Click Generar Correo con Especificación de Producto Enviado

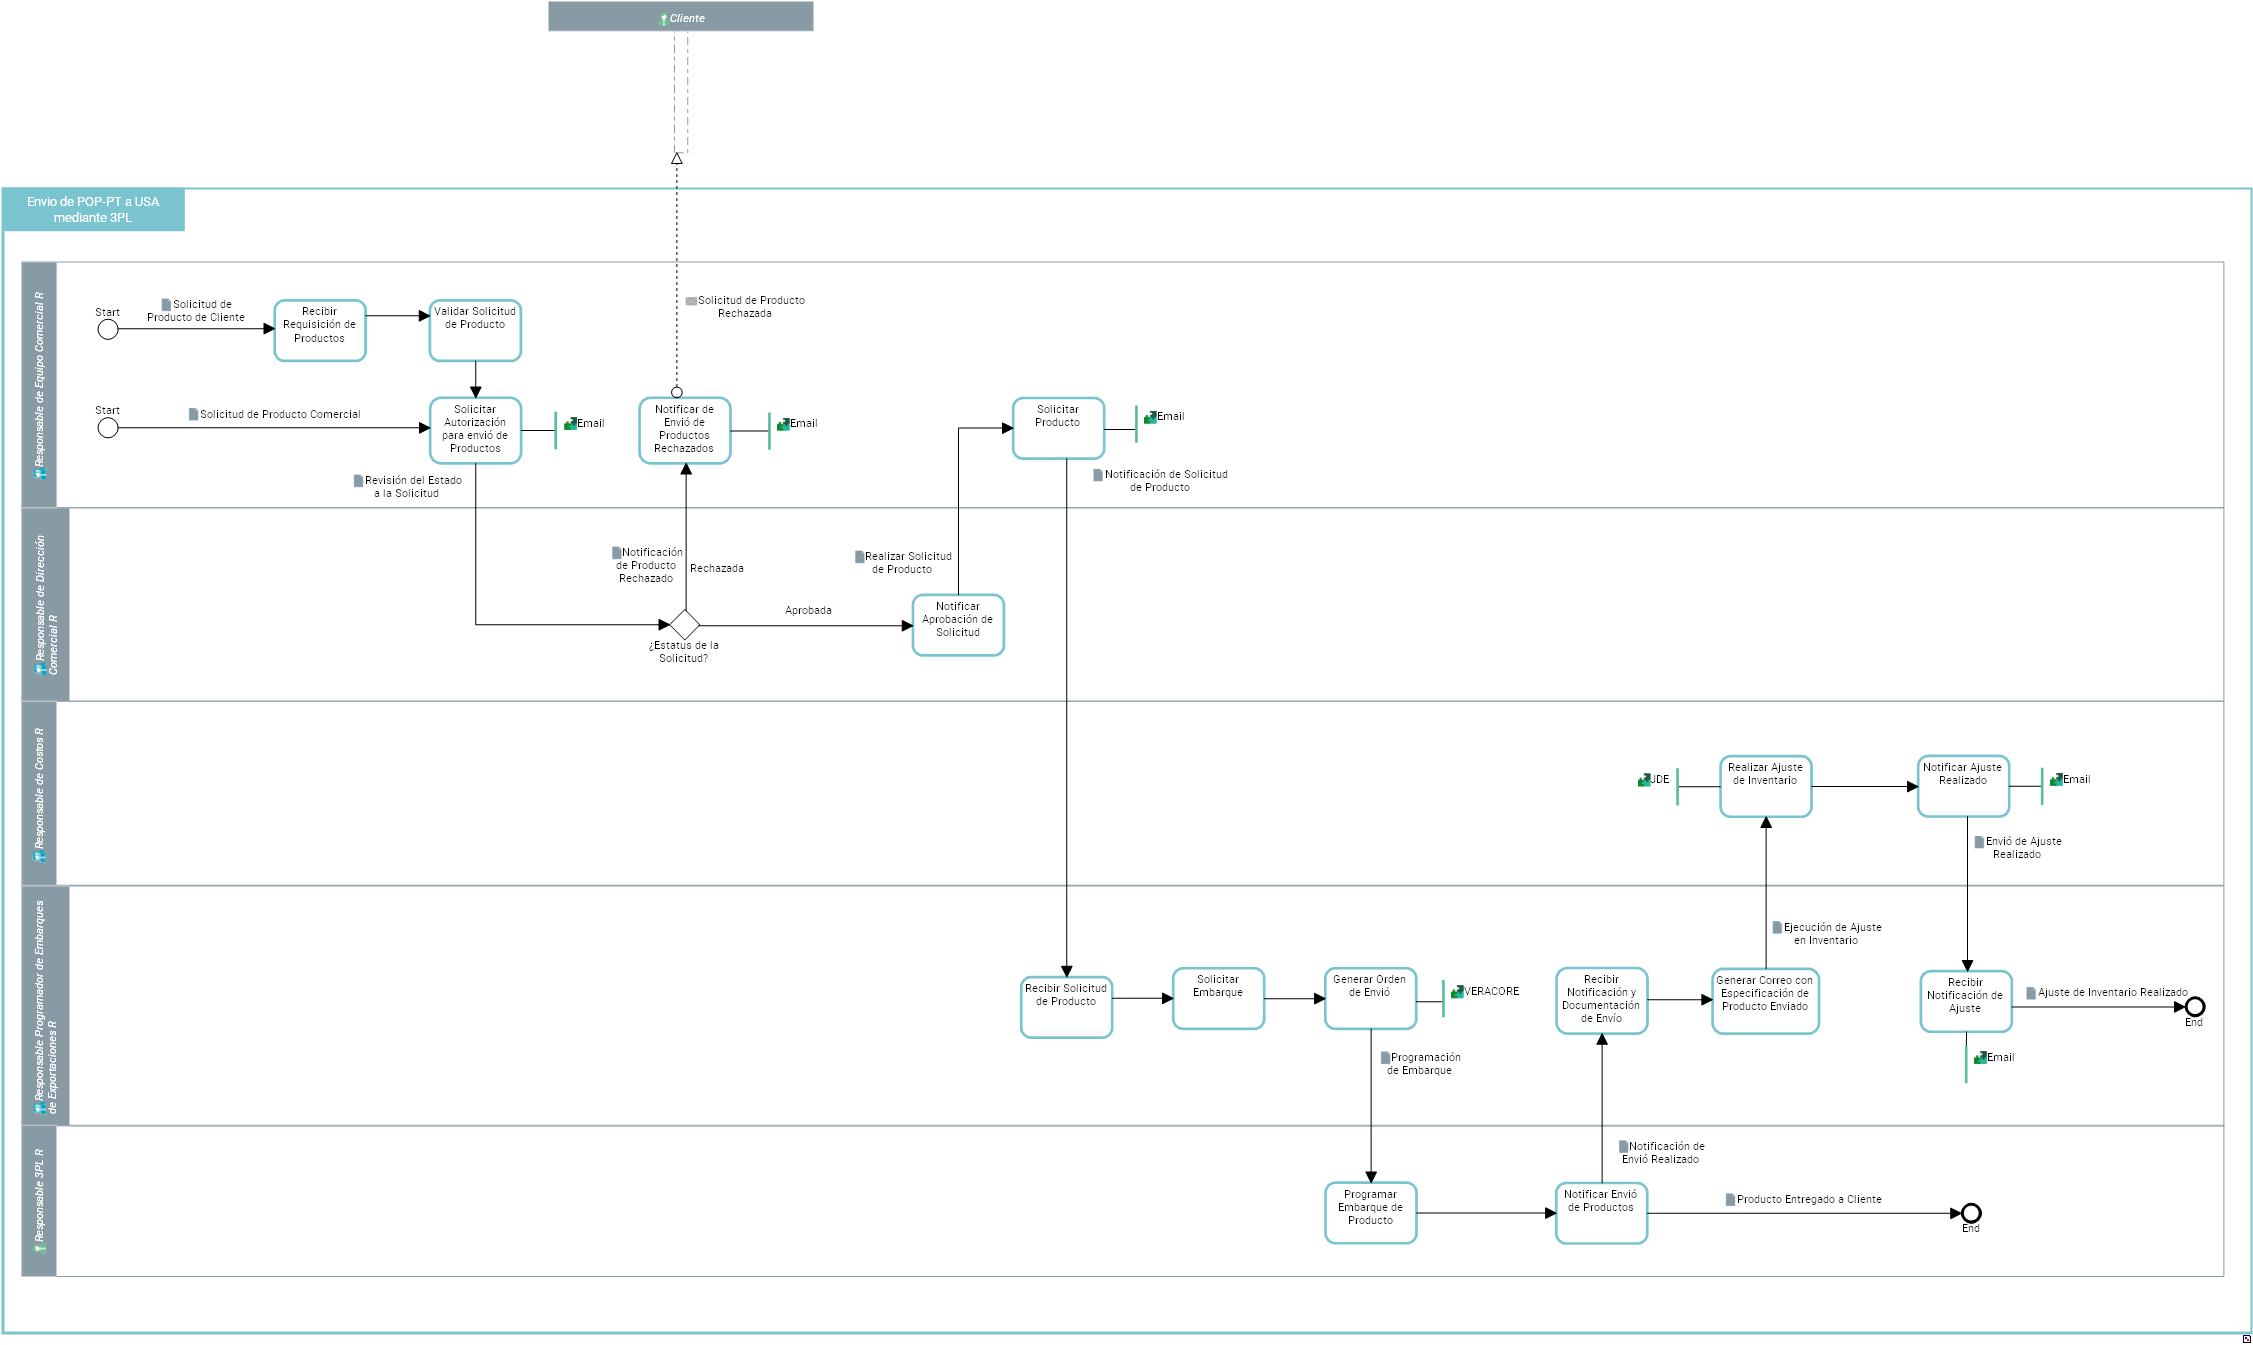[x=1765, y=1000]
